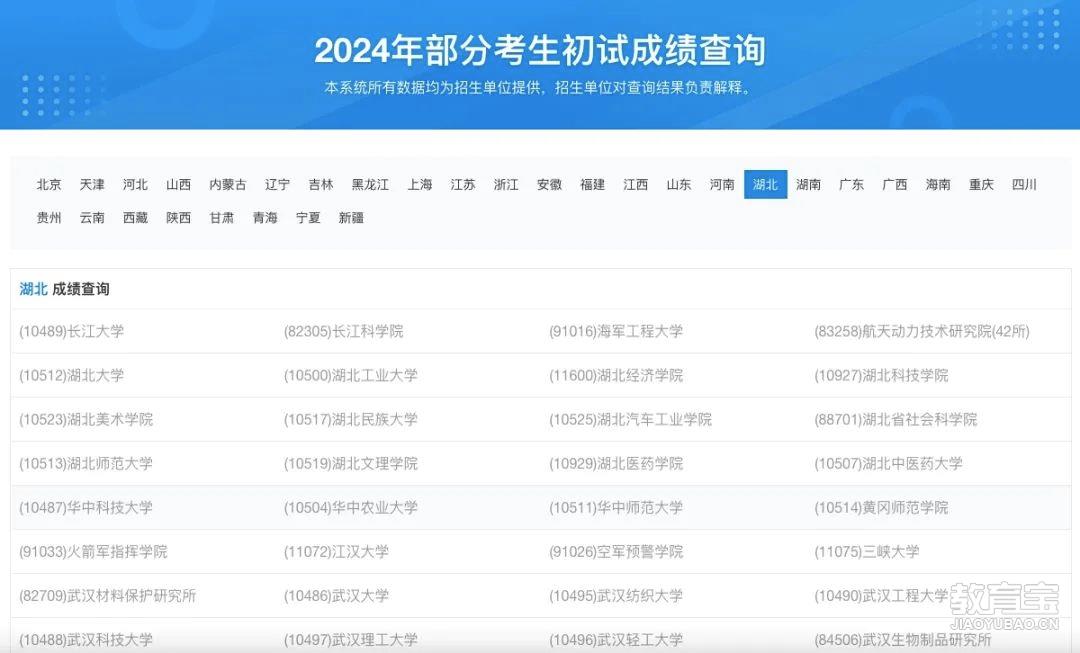The height and width of the screenshot is (653, 1080).
Task: Open the 广西 region tab
Action: pos(895,185)
